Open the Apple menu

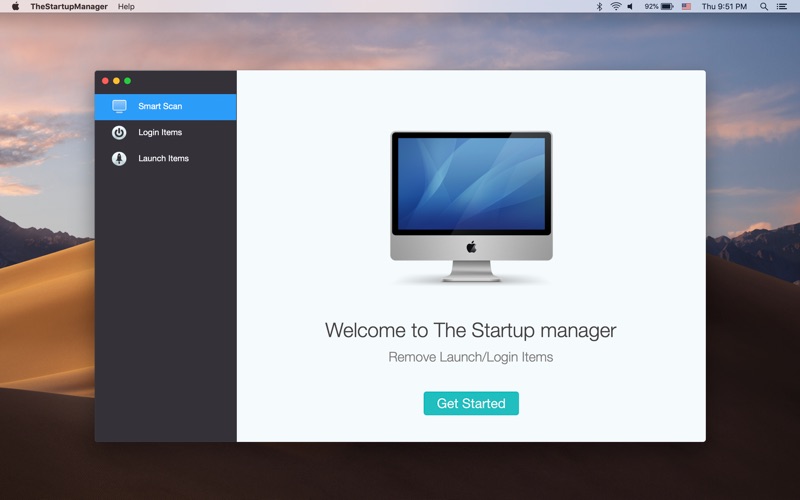point(15,6)
